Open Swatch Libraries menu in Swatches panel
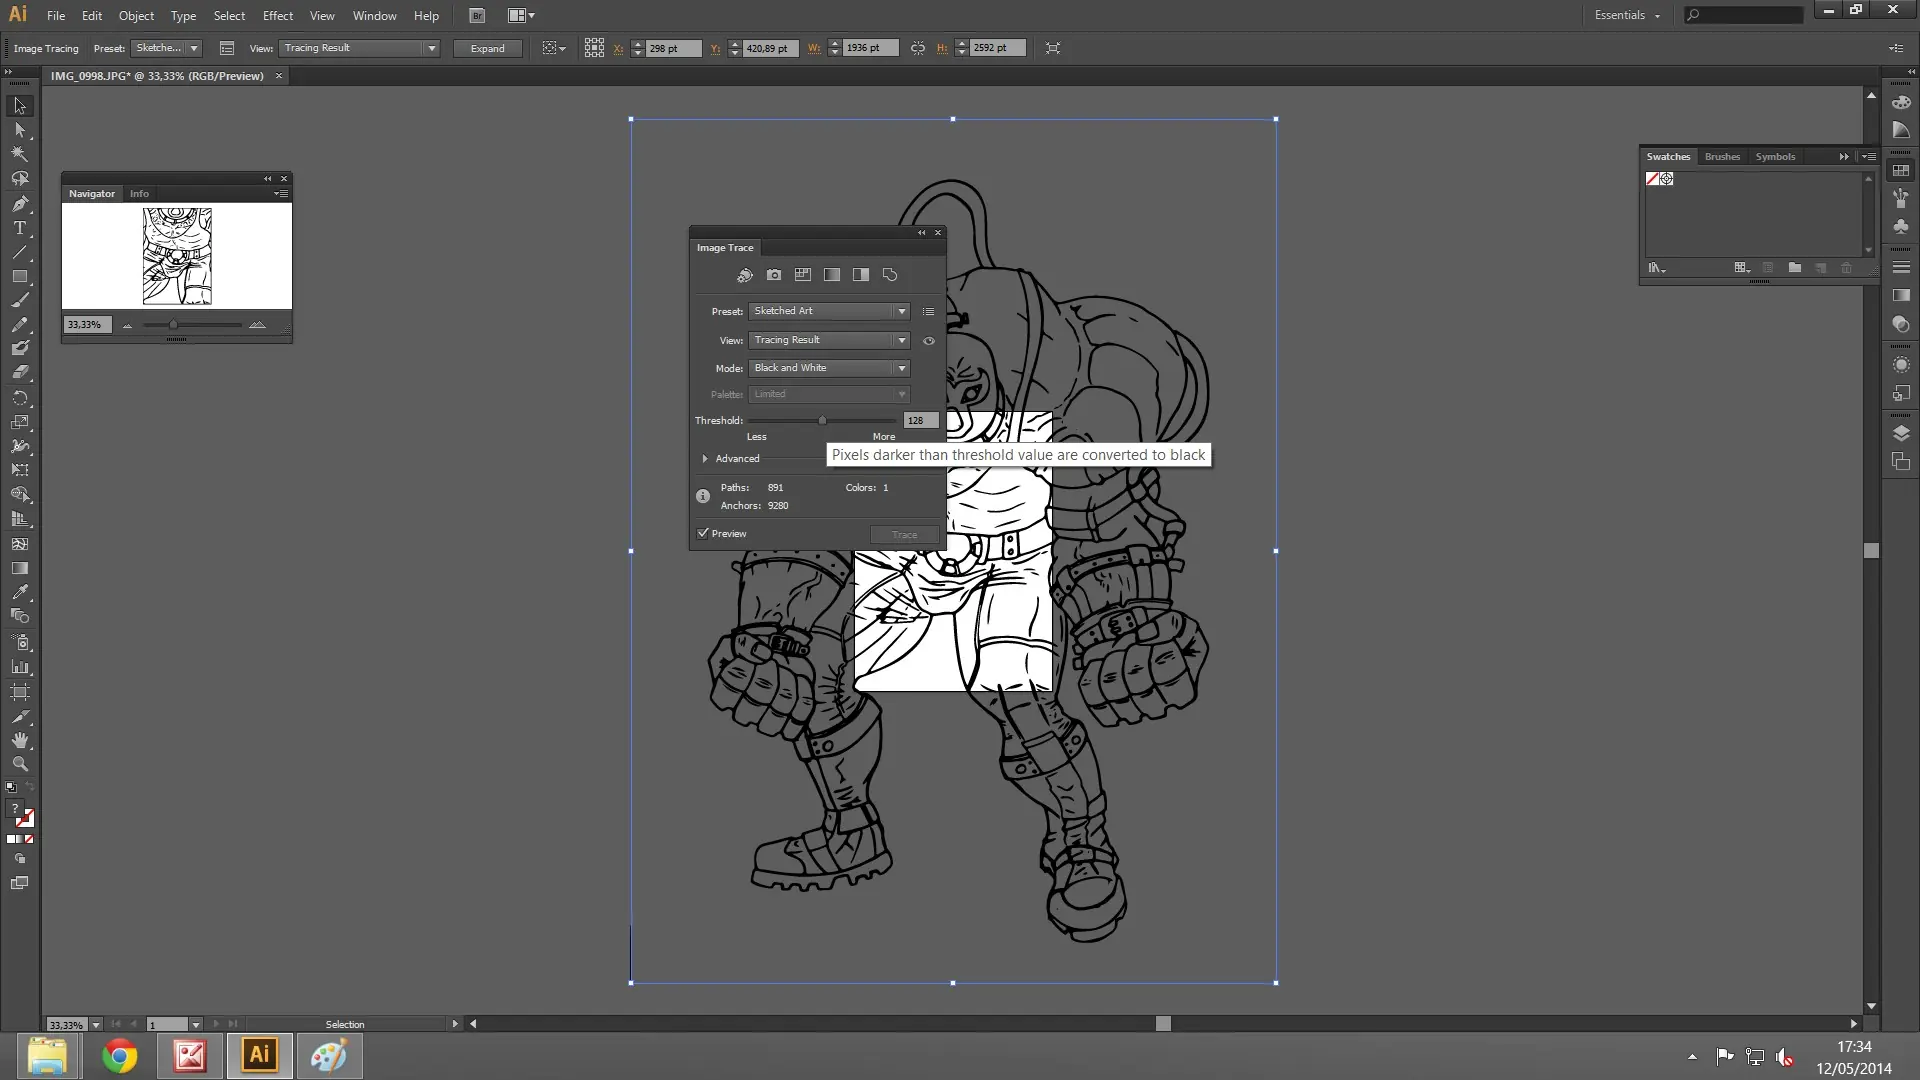 click(1657, 268)
